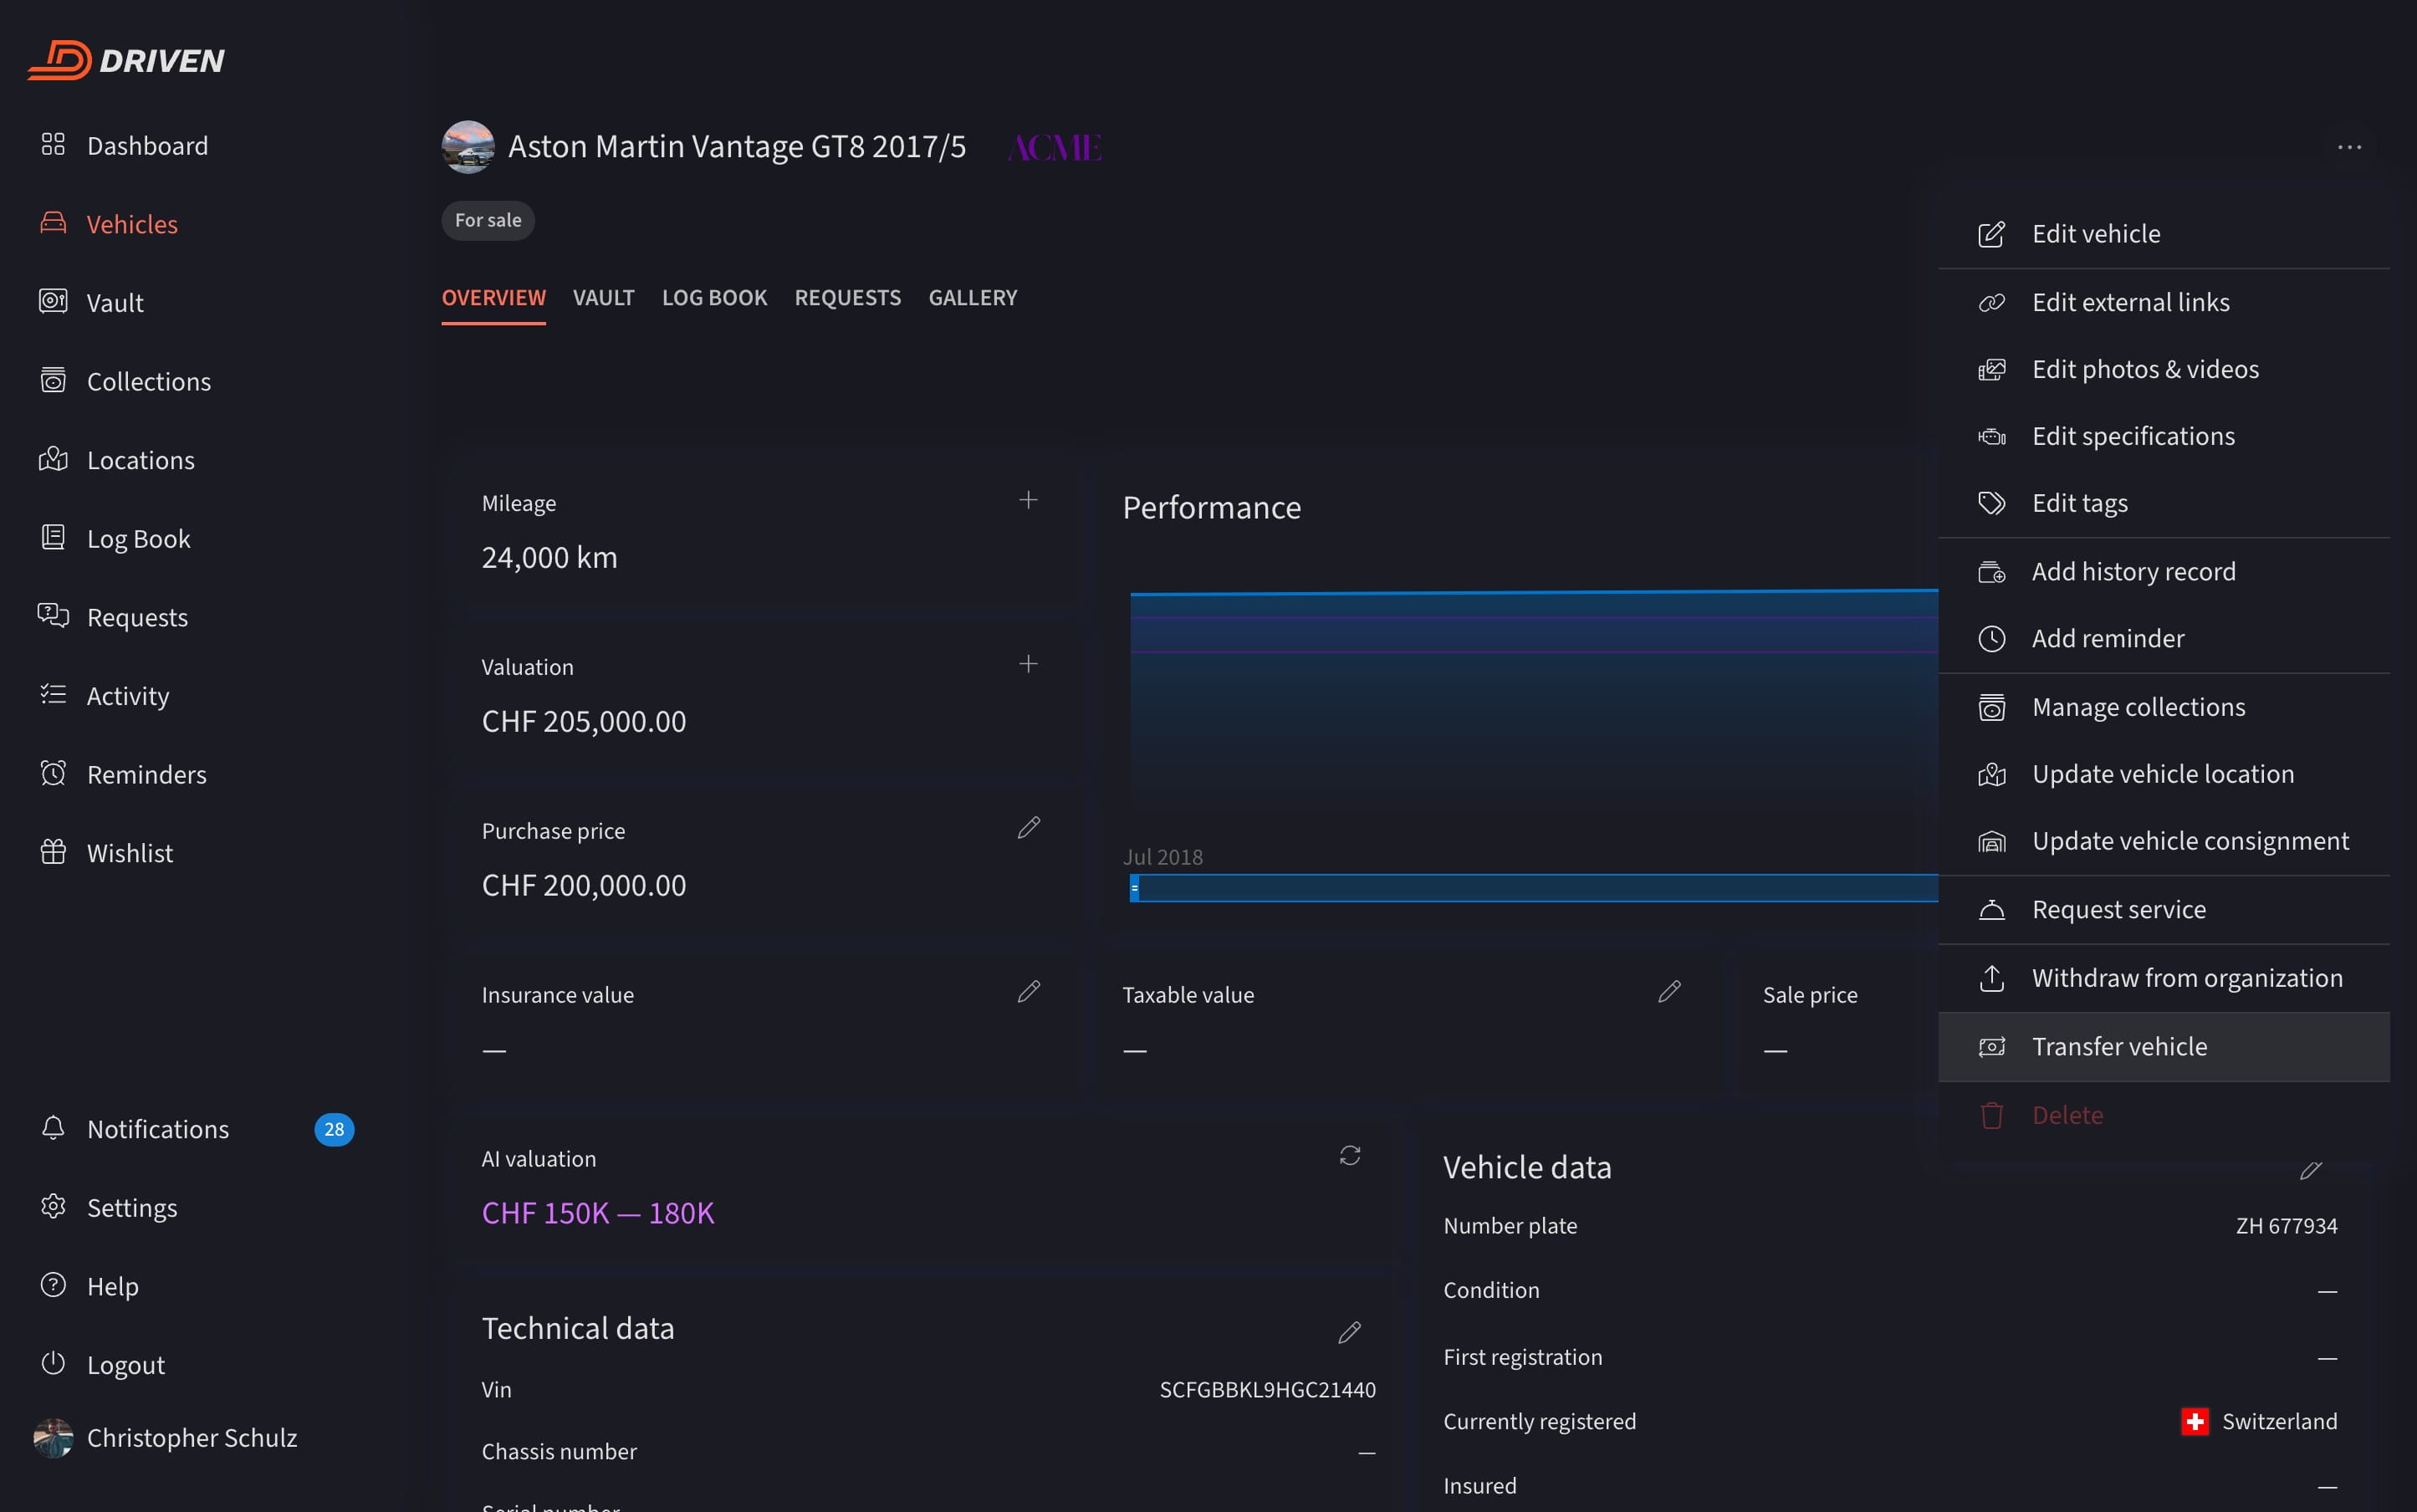The image size is (2417, 1512).
Task: Go to Collections in the sidebar
Action: 148,381
